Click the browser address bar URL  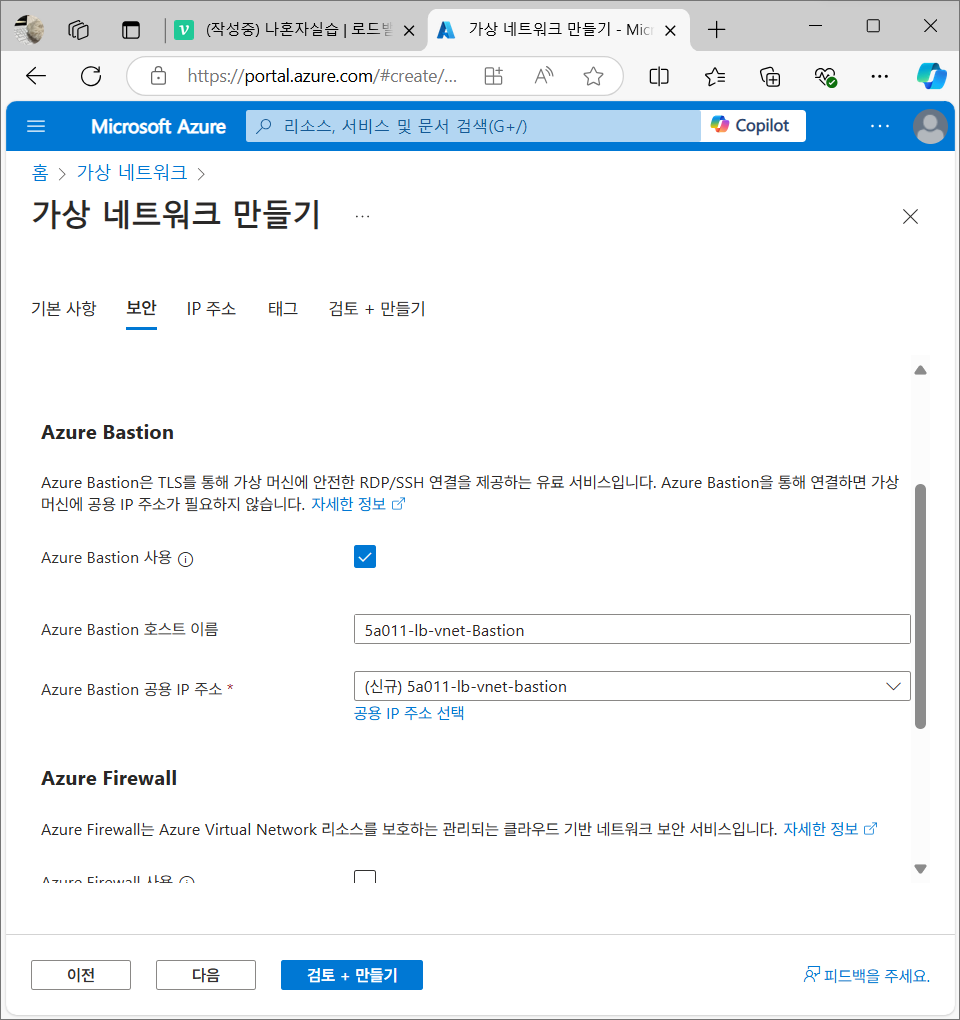click(x=322, y=76)
